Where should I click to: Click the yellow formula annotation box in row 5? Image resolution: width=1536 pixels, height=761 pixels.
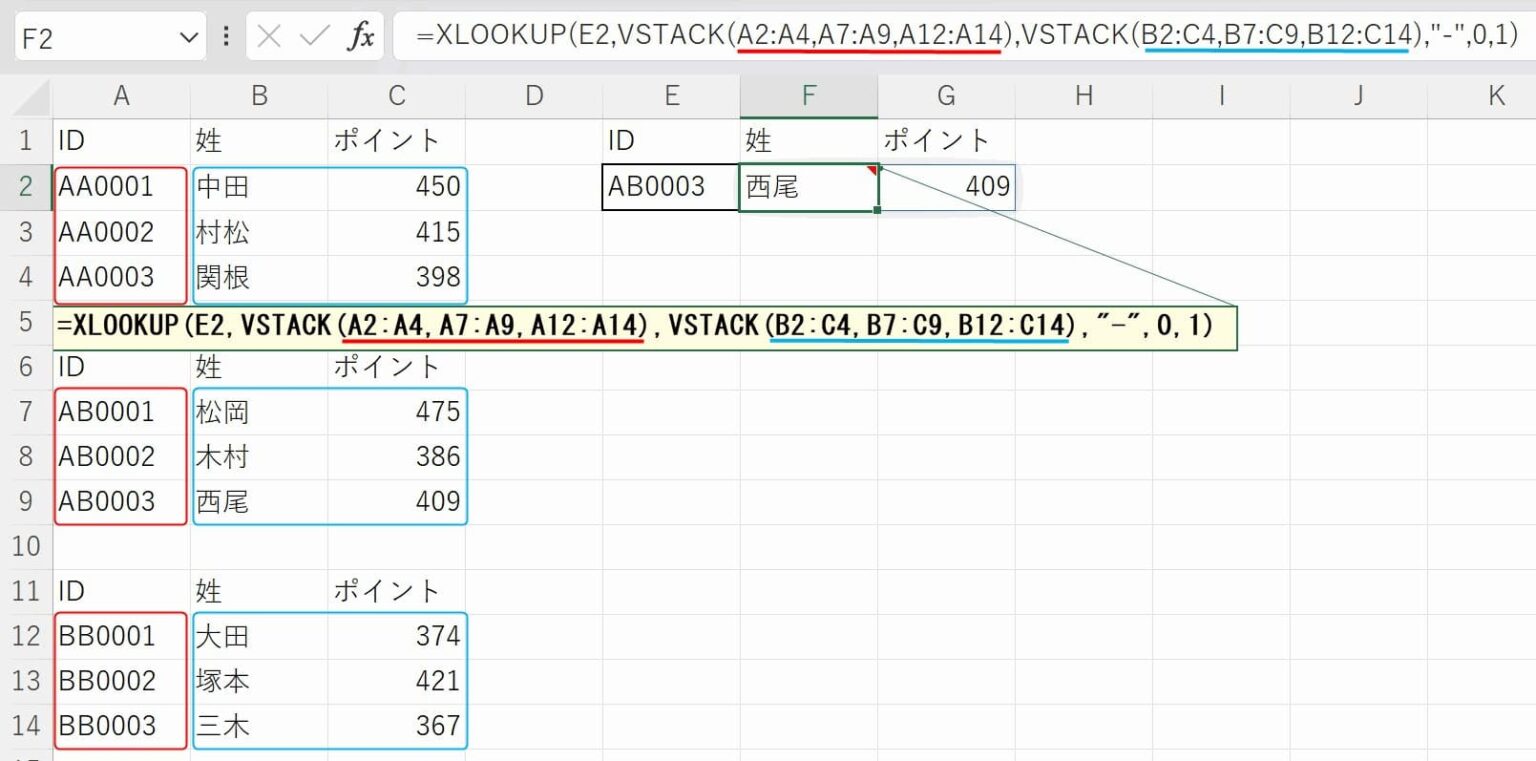click(x=640, y=325)
